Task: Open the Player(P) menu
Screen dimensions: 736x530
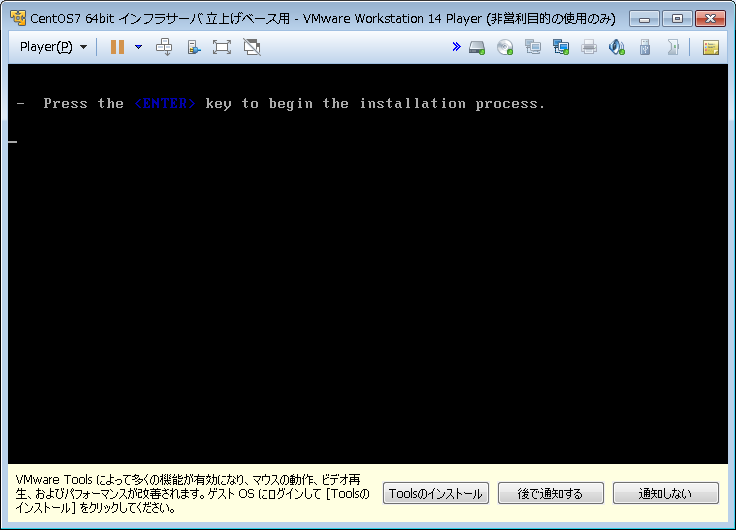Action: point(53,47)
